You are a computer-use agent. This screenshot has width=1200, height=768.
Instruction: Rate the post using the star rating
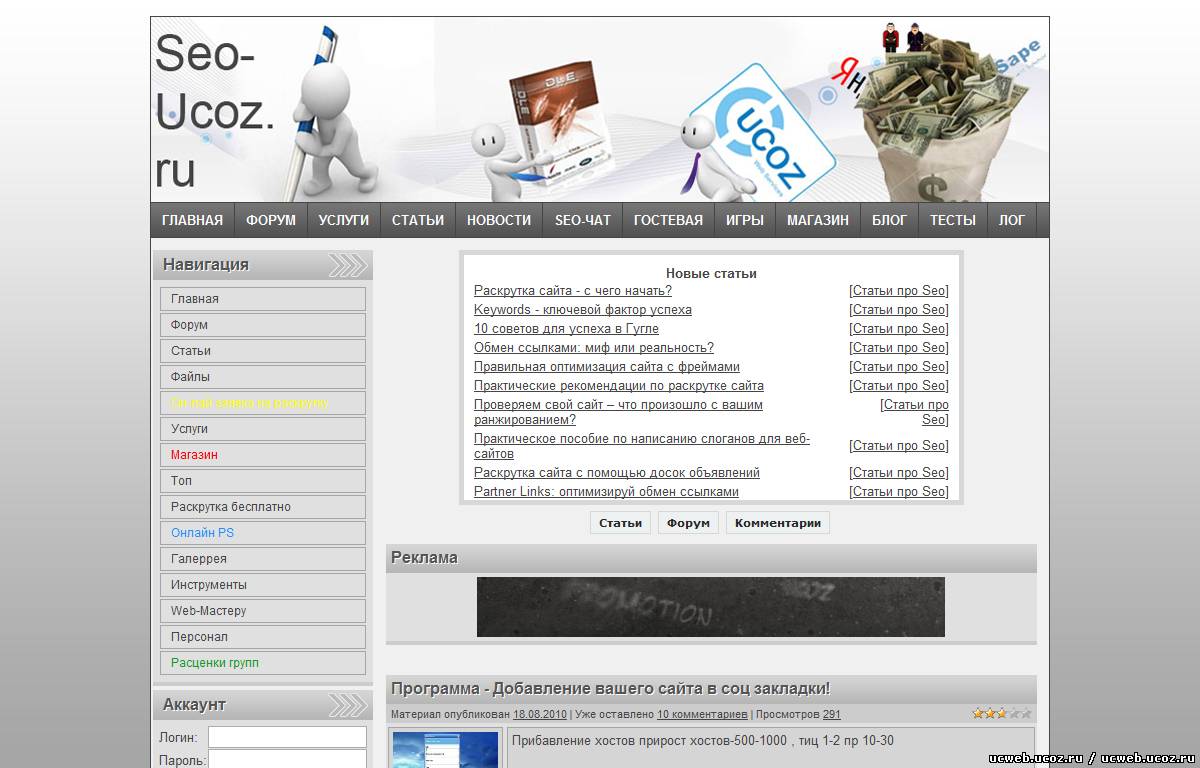click(x=1002, y=713)
